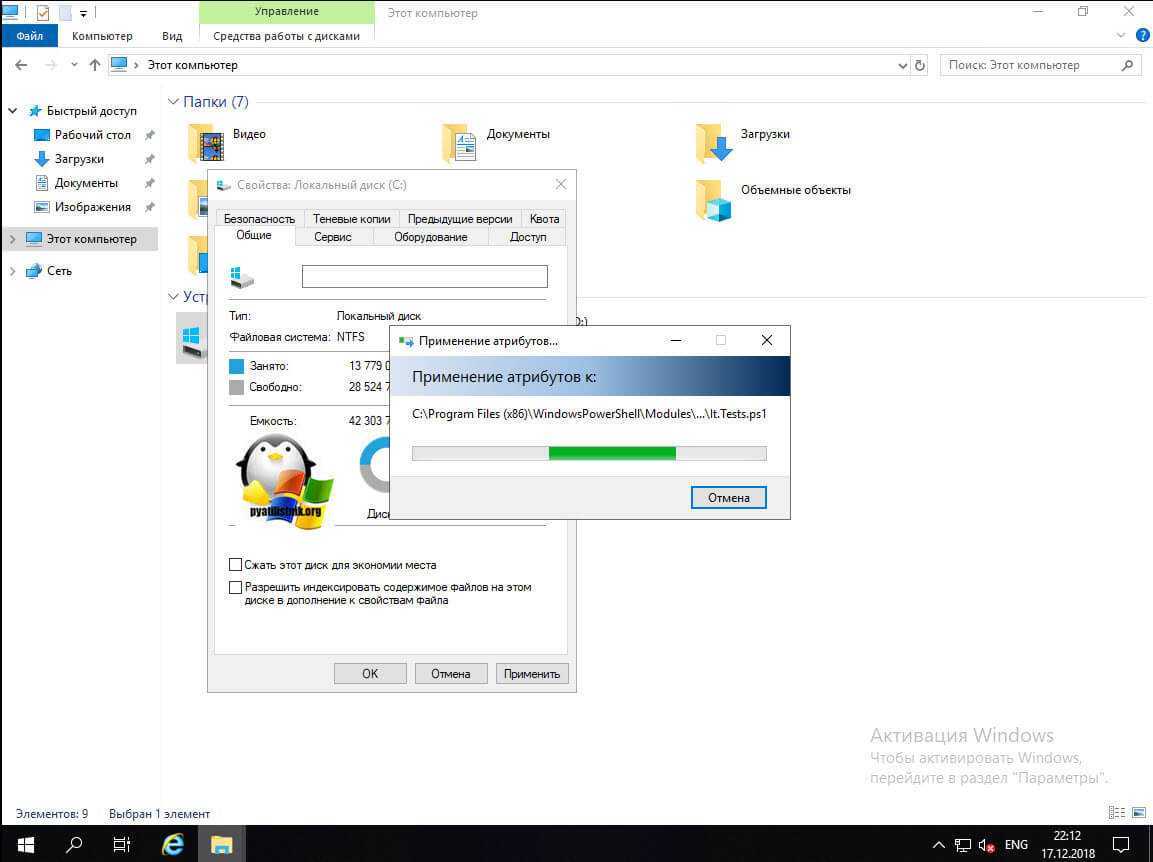This screenshot has width=1153, height=862.
Task: Click the new folder icon in title bar
Action: 65,13
